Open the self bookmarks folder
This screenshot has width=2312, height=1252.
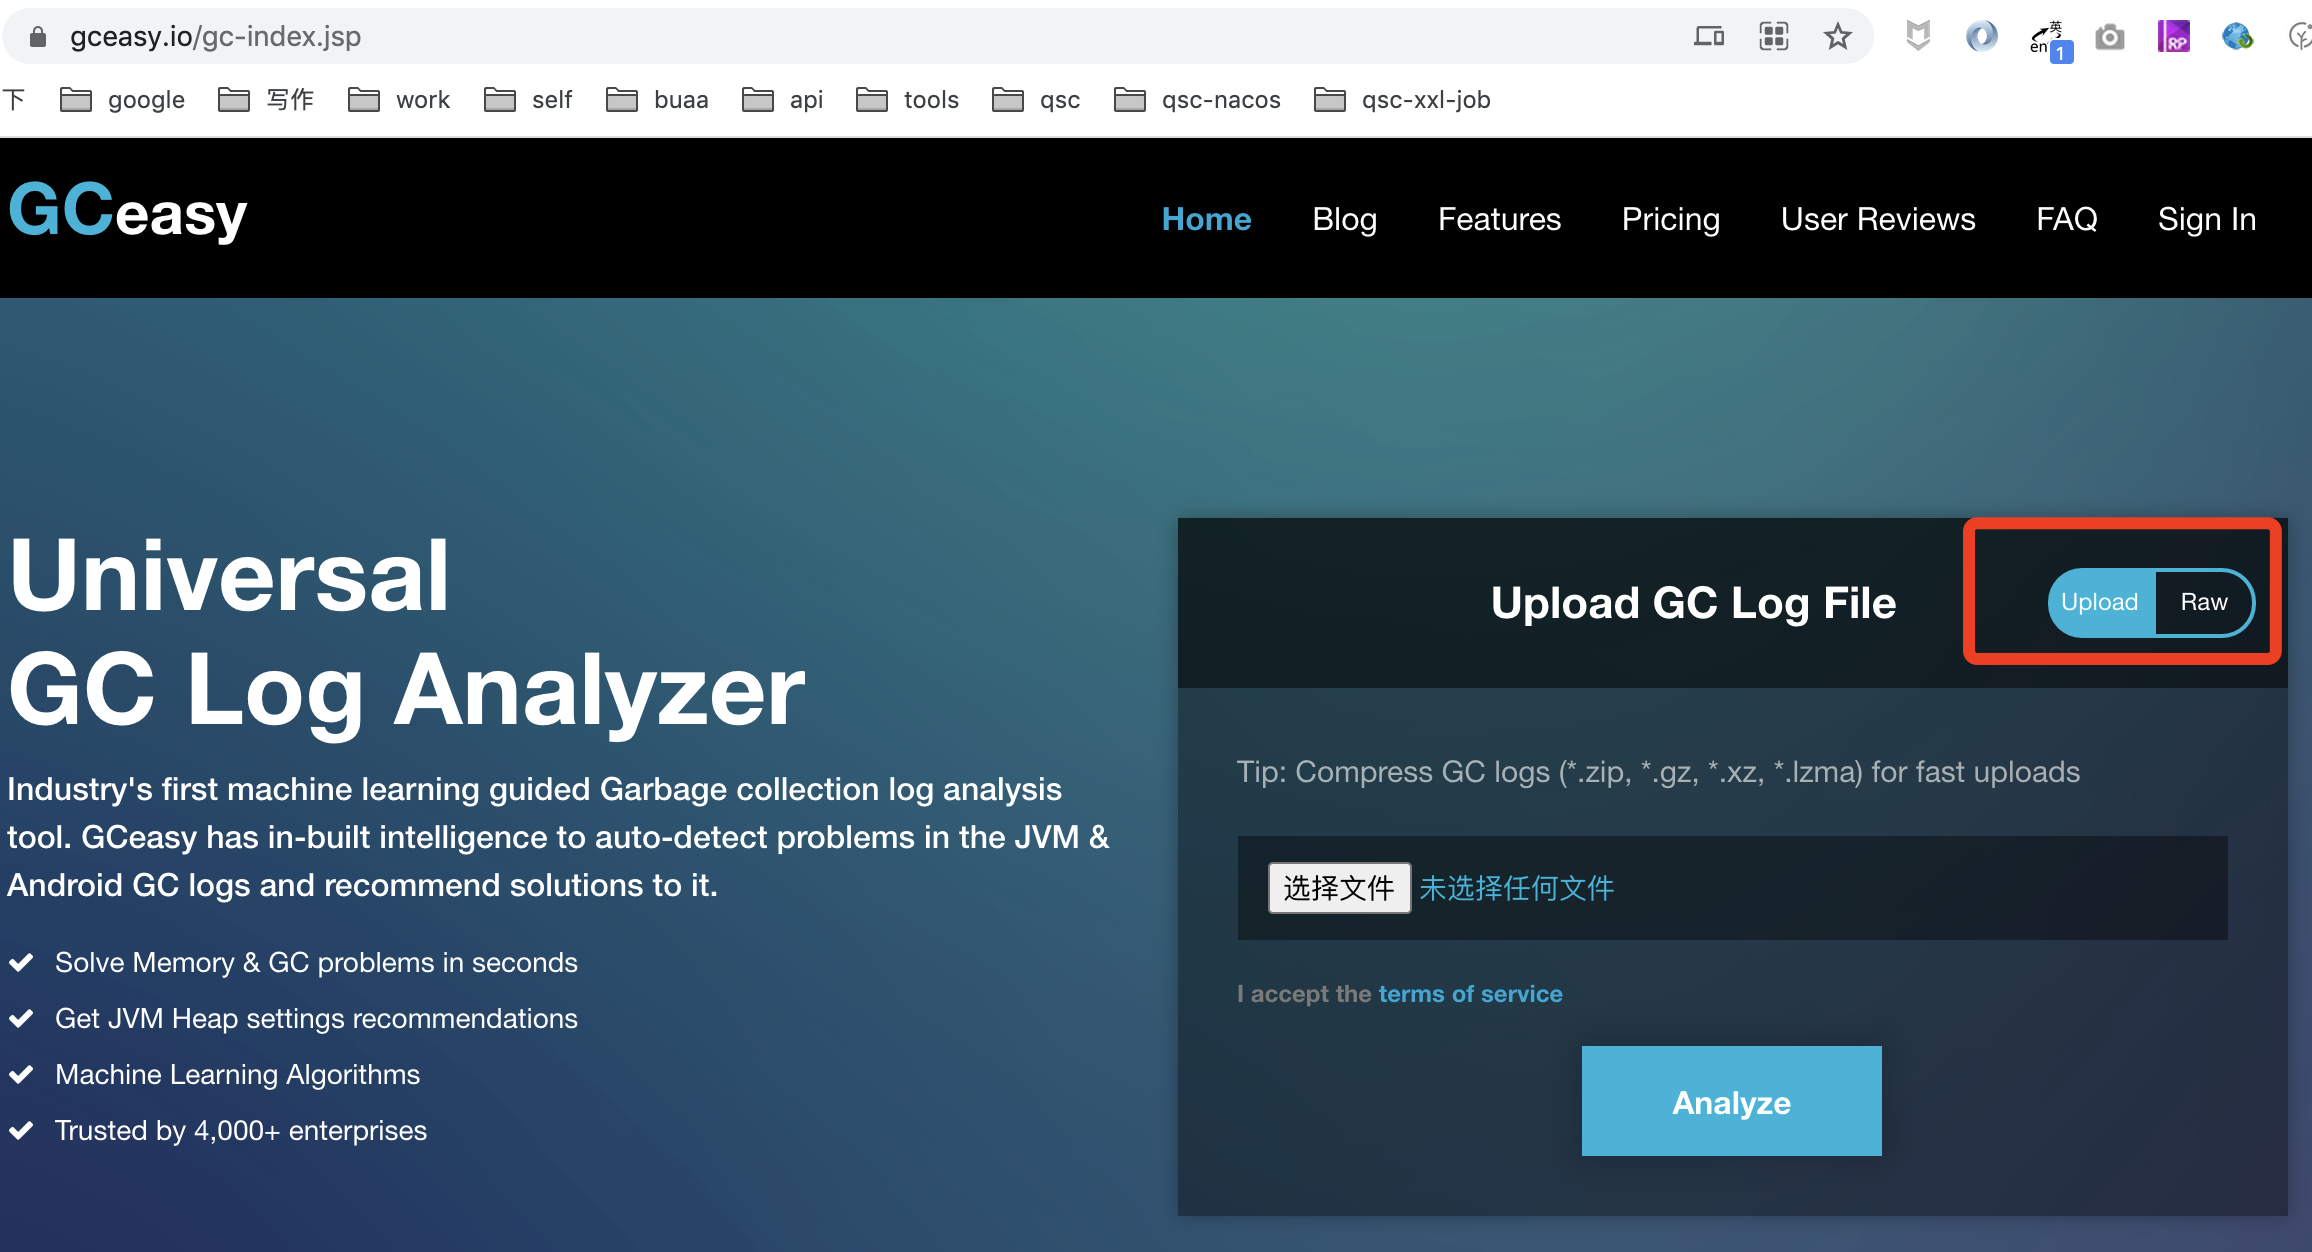click(x=528, y=100)
